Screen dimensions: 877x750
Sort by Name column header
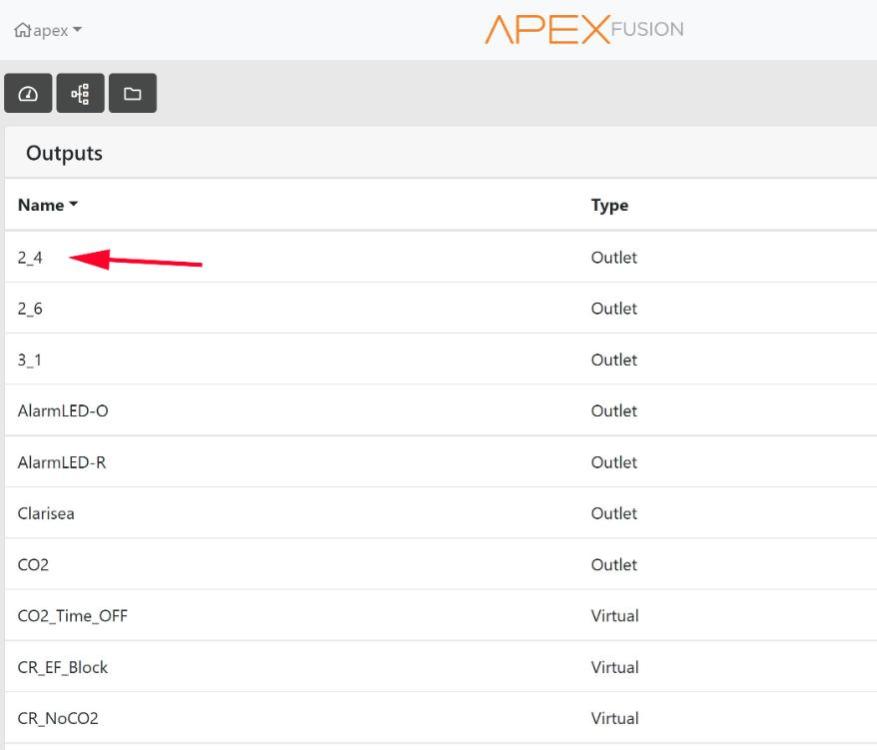pos(40,205)
